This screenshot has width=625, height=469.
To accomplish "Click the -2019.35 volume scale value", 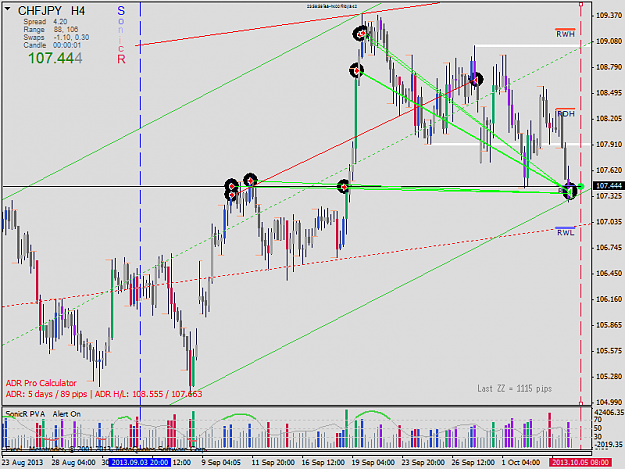I will (609, 444).
